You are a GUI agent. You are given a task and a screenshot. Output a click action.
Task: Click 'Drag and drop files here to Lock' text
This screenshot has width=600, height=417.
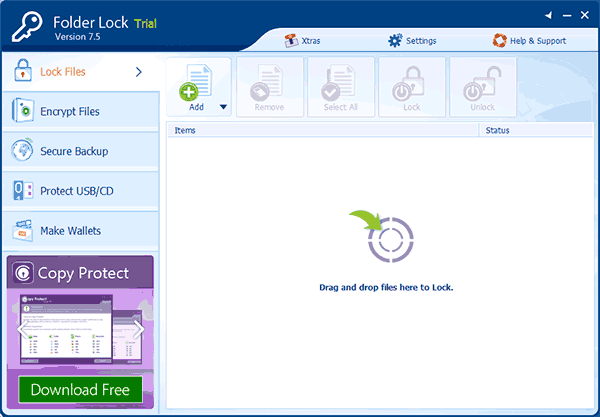coord(386,287)
